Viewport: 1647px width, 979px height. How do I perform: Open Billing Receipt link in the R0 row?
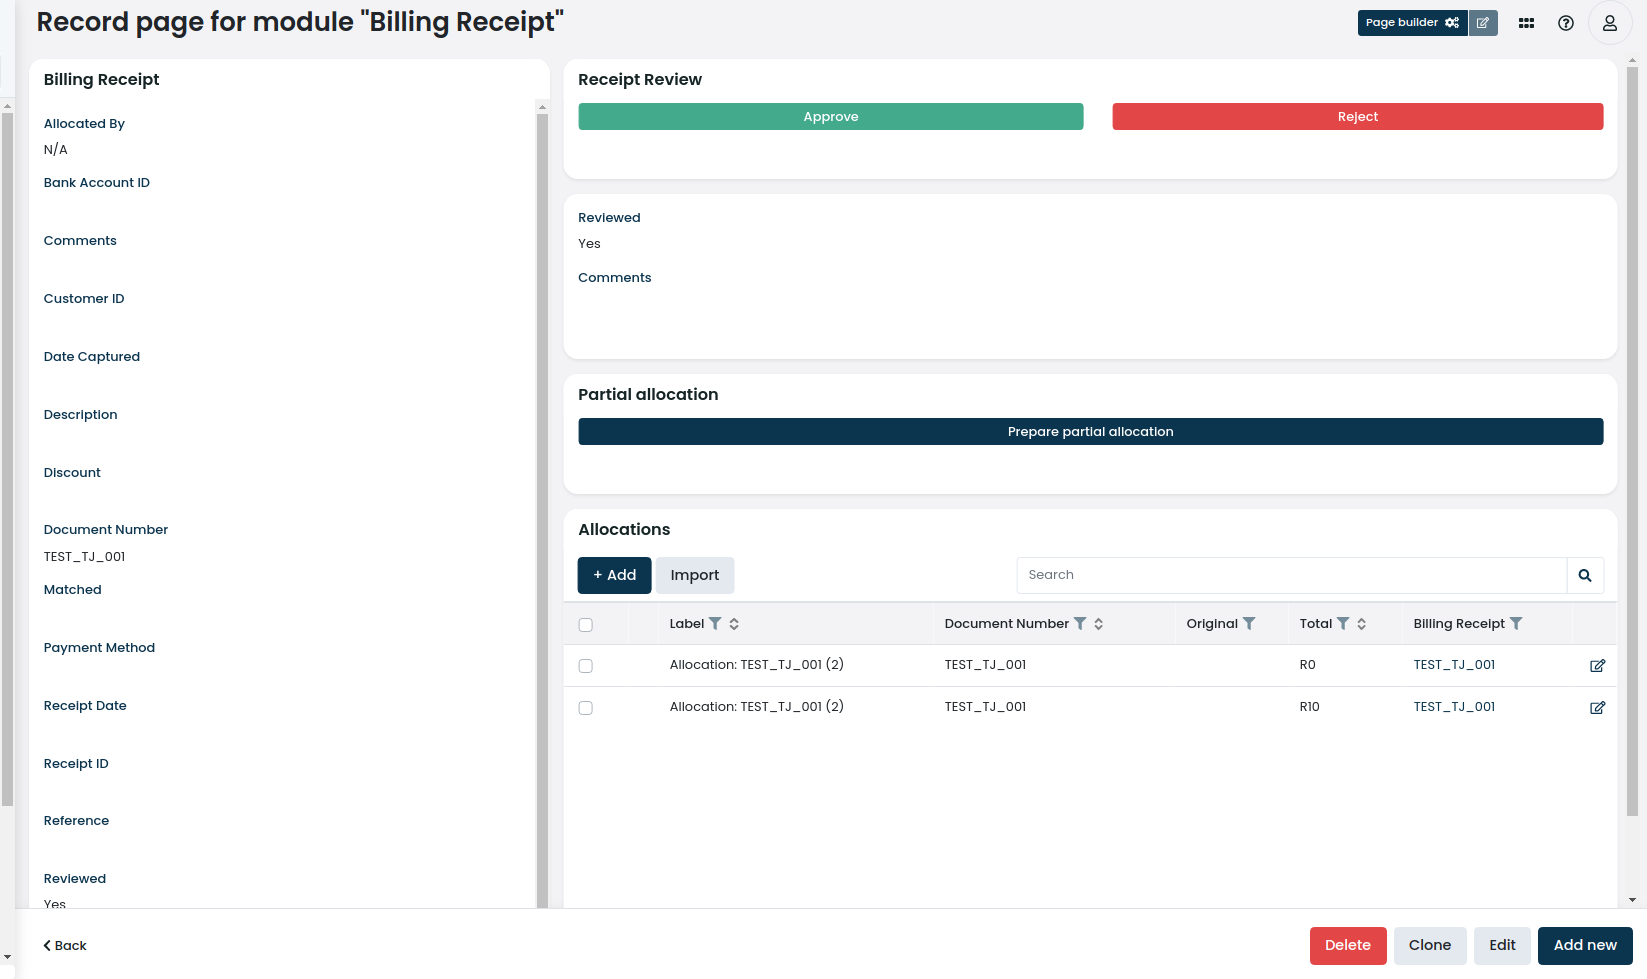coord(1454,665)
